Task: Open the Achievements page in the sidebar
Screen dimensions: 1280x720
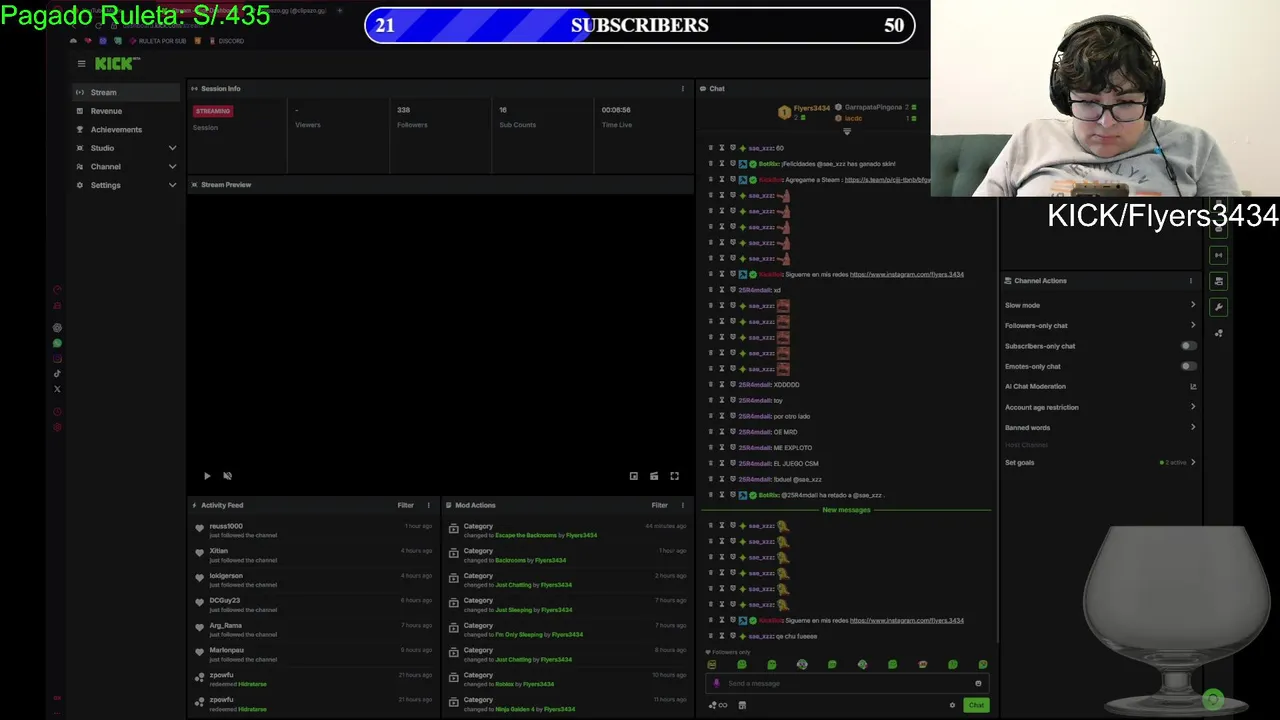Action: pyautogui.click(x=126, y=129)
